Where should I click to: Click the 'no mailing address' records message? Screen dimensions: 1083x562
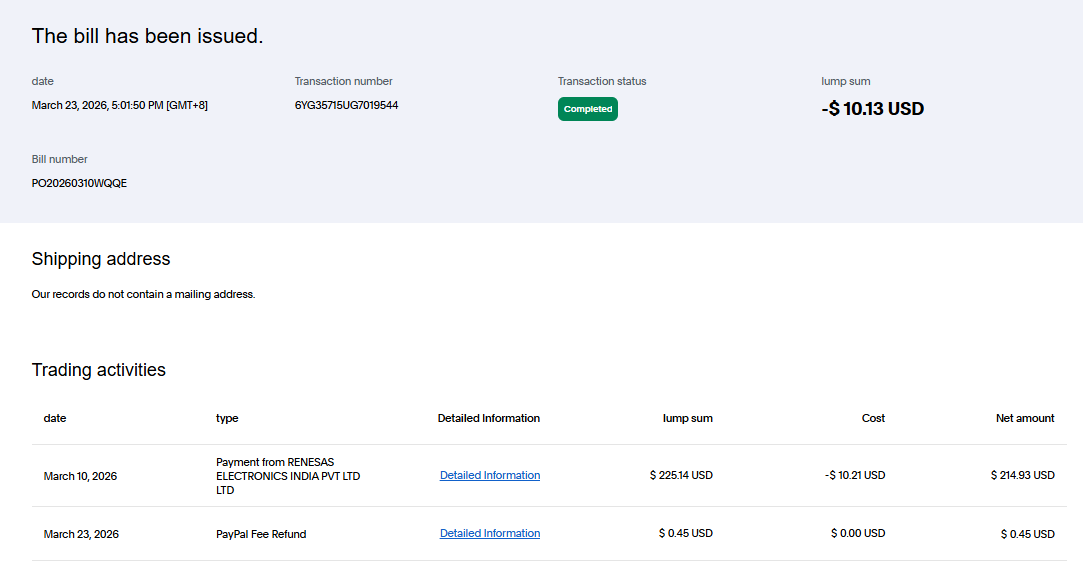(x=143, y=295)
